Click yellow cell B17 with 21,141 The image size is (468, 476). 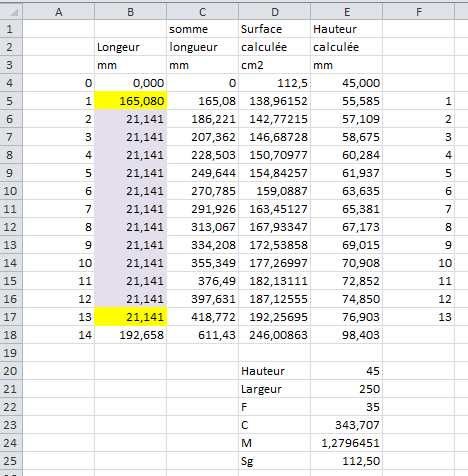pyautogui.click(x=130, y=317)
